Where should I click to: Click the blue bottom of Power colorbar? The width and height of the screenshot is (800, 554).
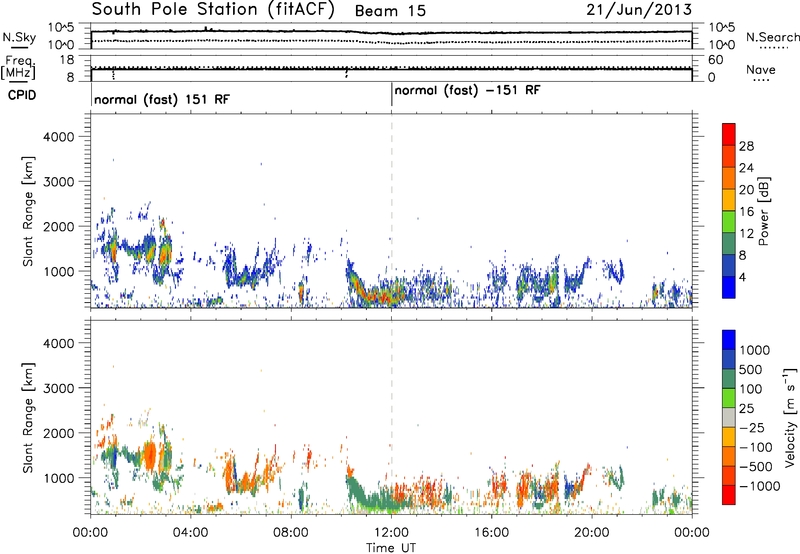(x=729, y=287)
